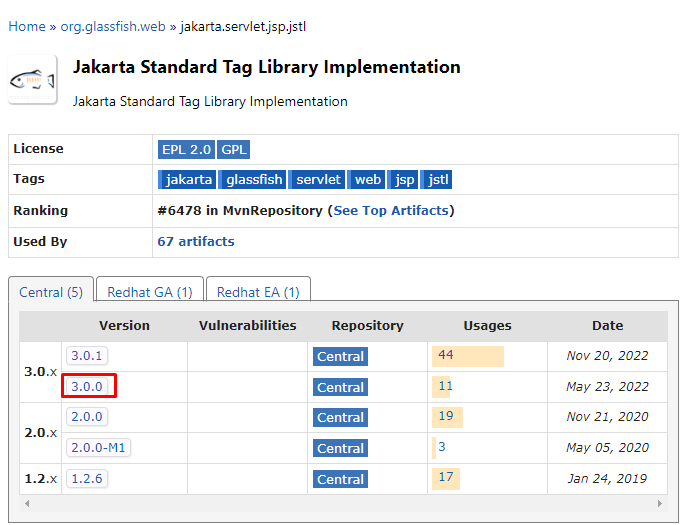This screenshot has height=525, width=690.
Task: Open 19 usages link for 2.0.0
Action: click(x=446, y=415)
